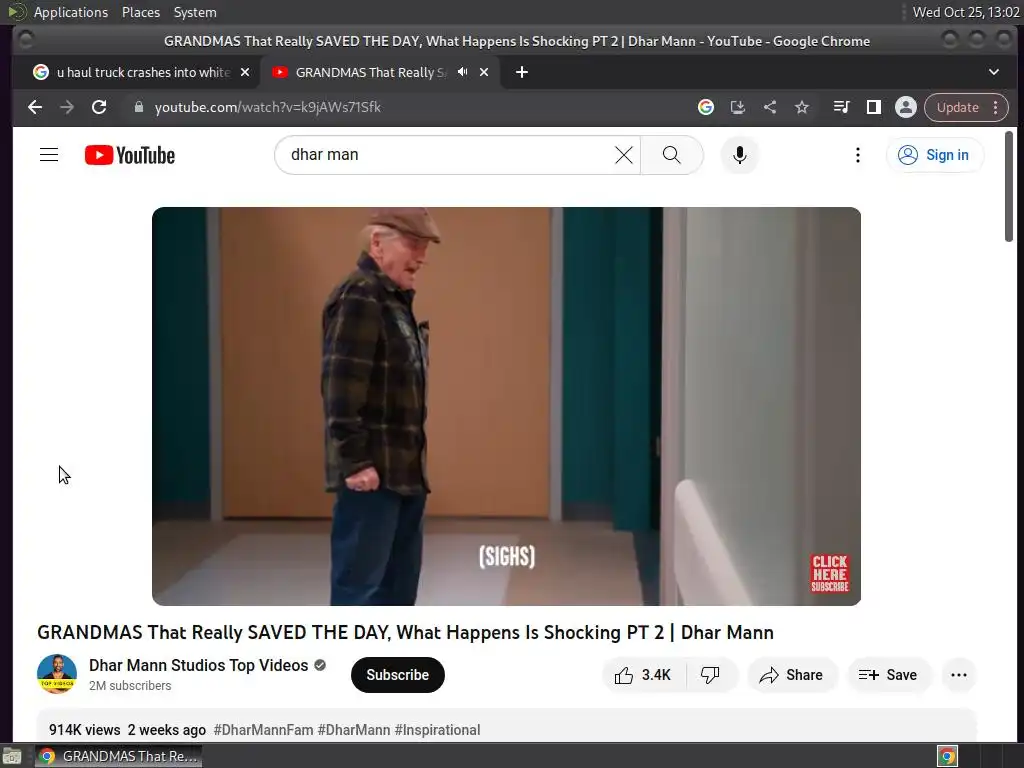Open Chrome media controls icon
This screenshot has height=768, width=1024.
click(841, 107)
